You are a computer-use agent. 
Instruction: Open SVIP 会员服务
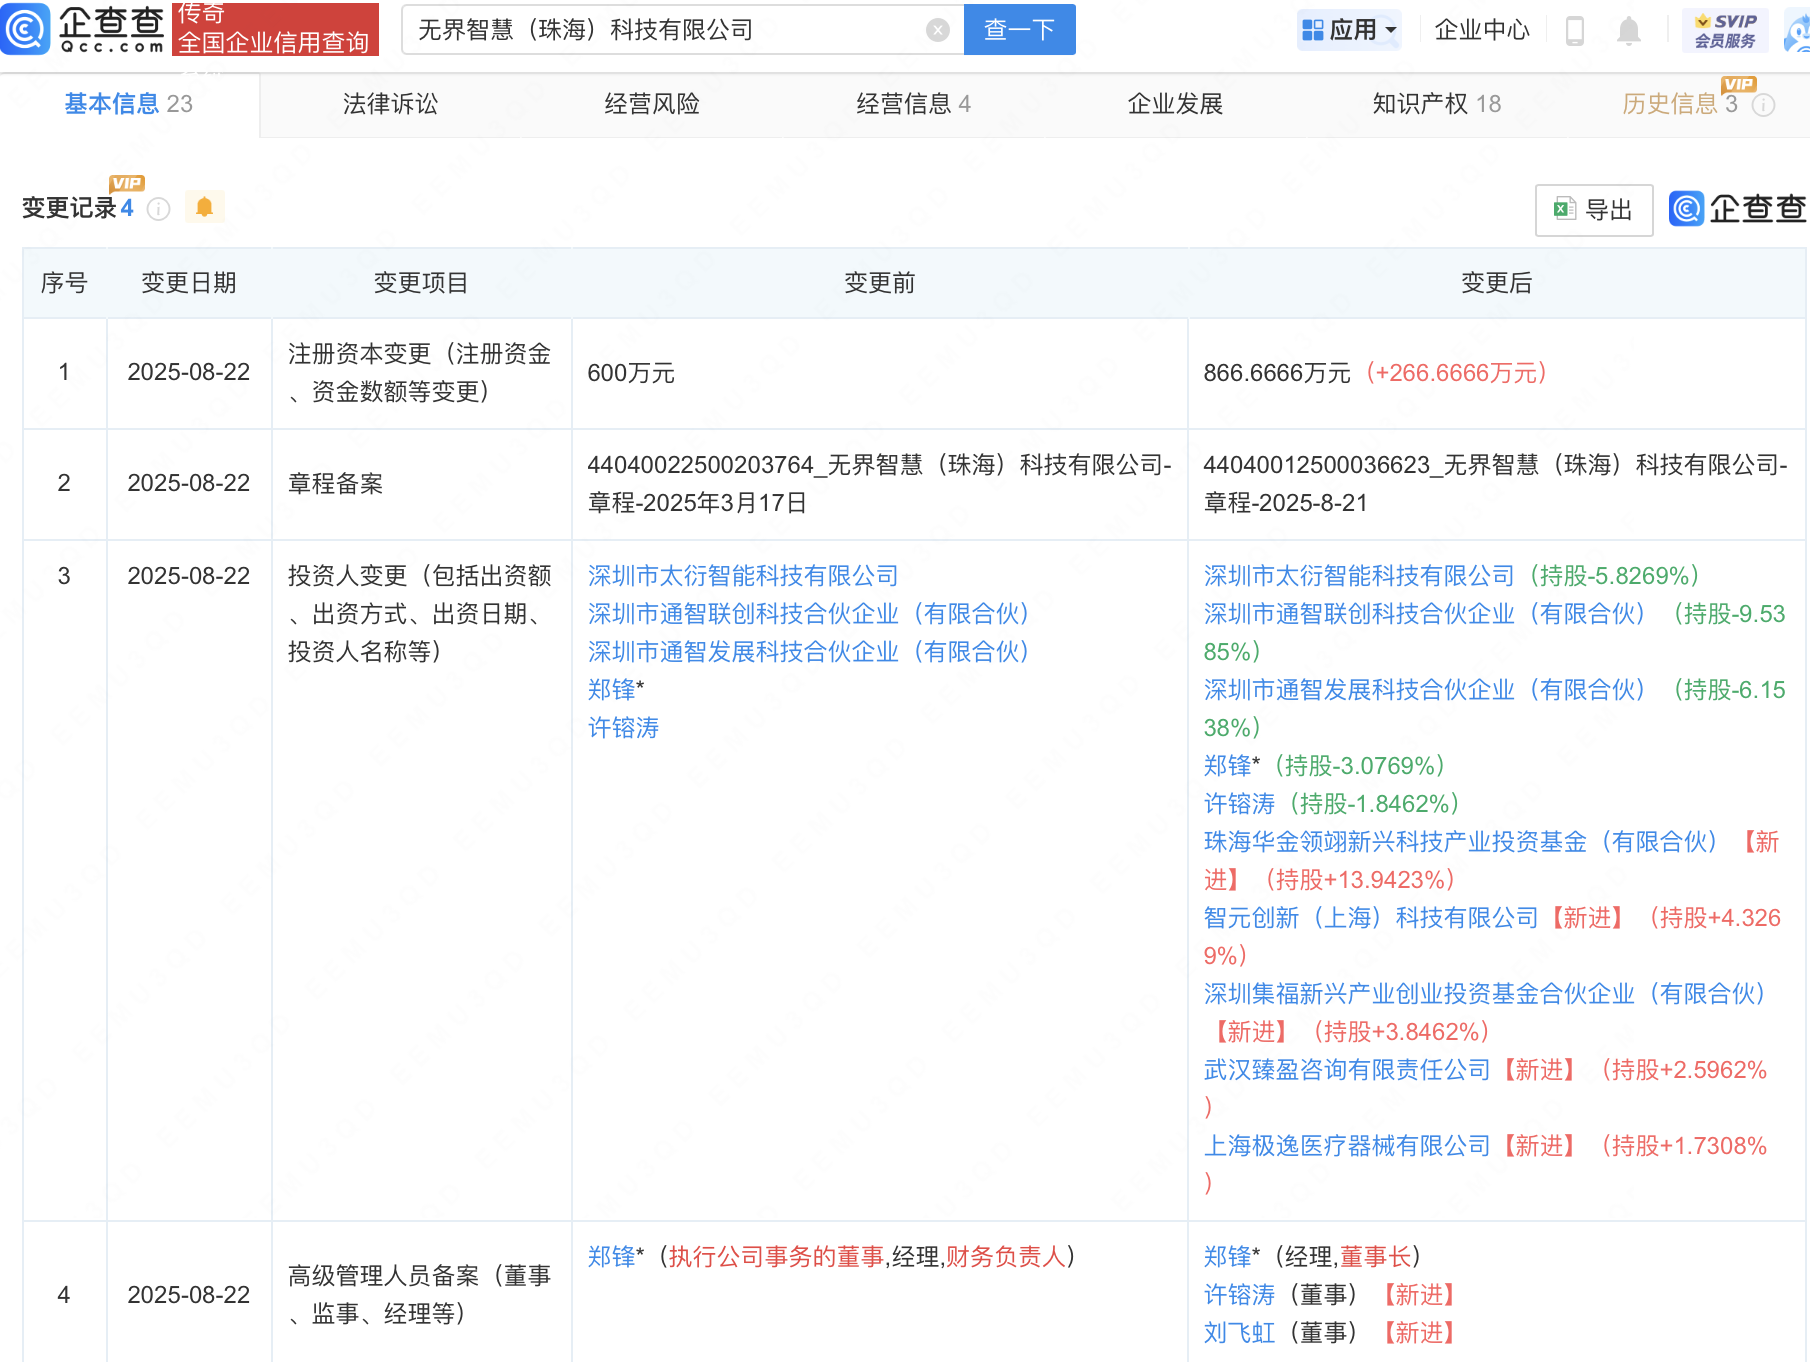[1725, 31]
